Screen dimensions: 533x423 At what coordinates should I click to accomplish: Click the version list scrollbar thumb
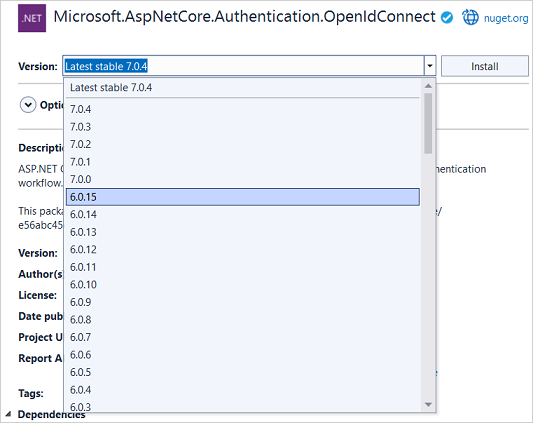[x=428, y=123]
